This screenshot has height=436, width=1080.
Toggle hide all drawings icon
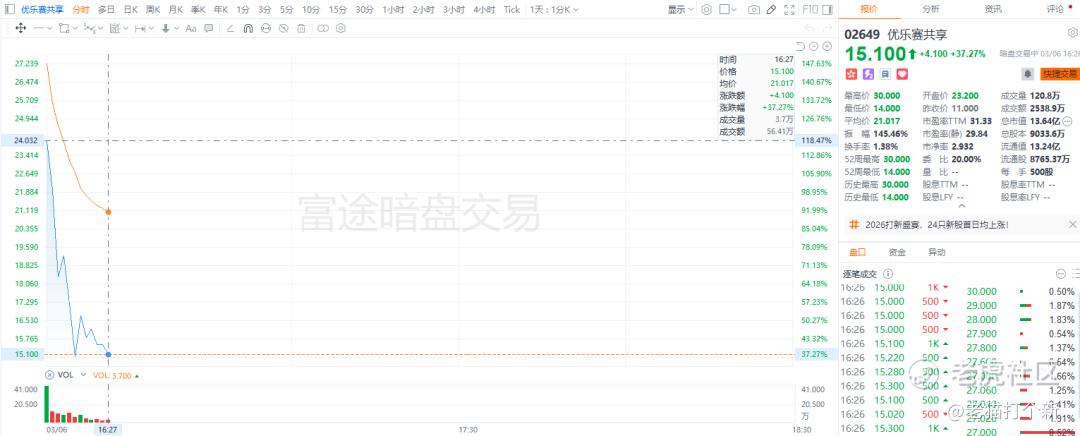pos(284,28)
